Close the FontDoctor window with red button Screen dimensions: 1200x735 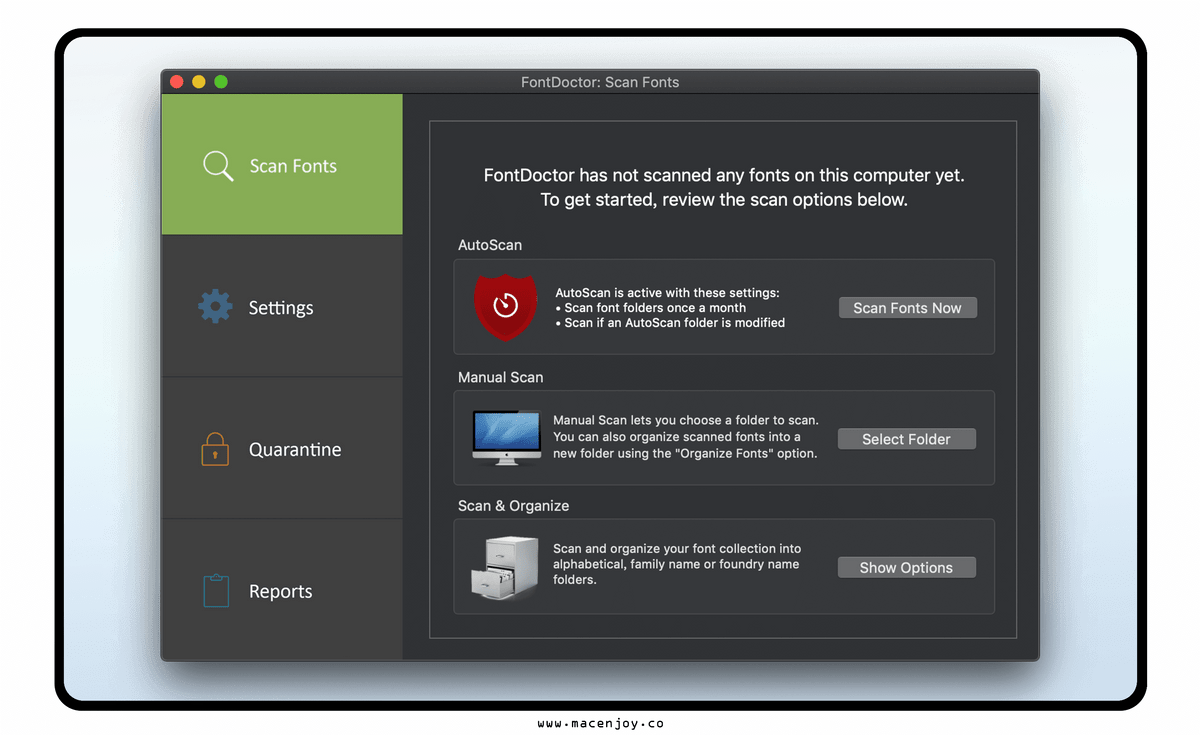coord(177,82)
